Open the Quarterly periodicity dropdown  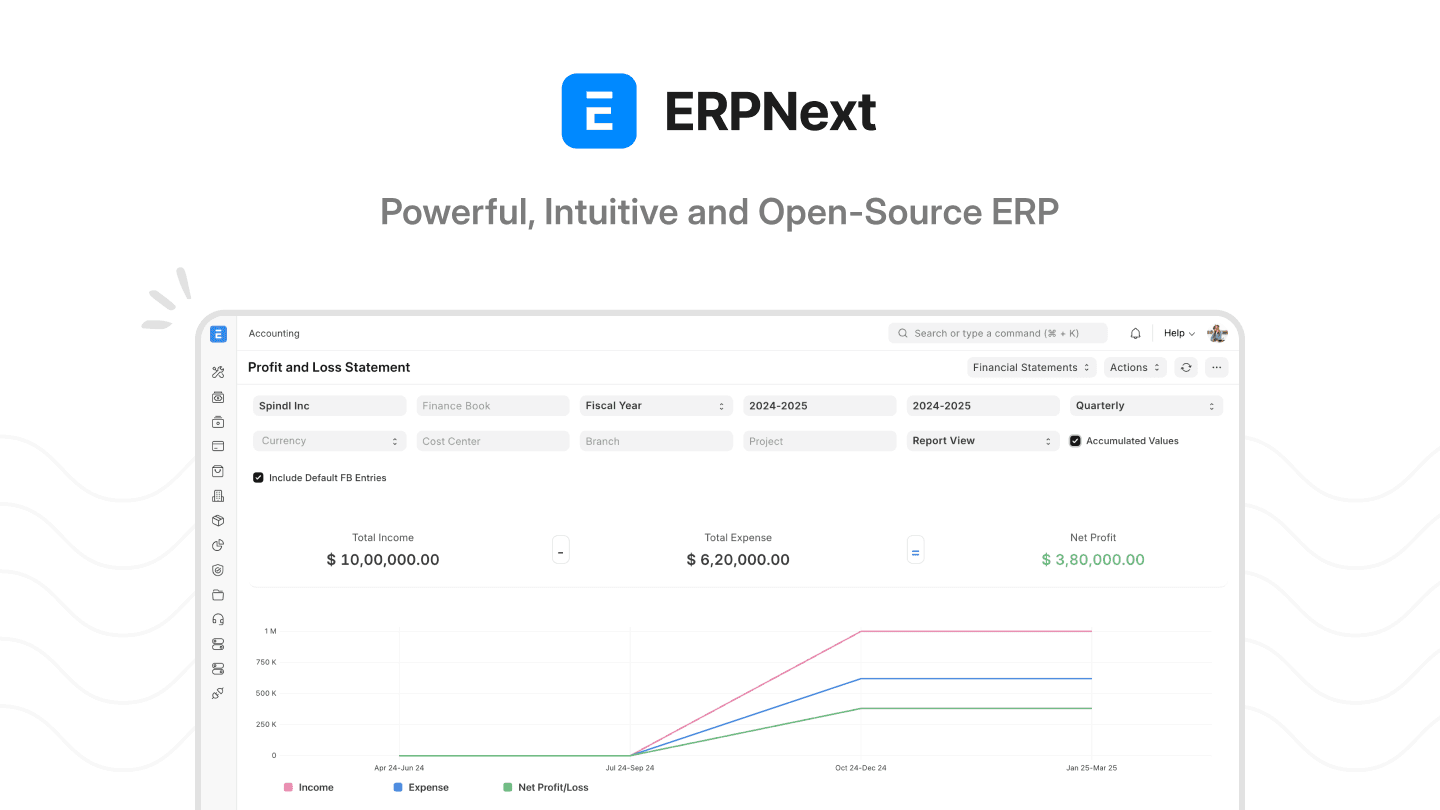[x=1146, y=405]
